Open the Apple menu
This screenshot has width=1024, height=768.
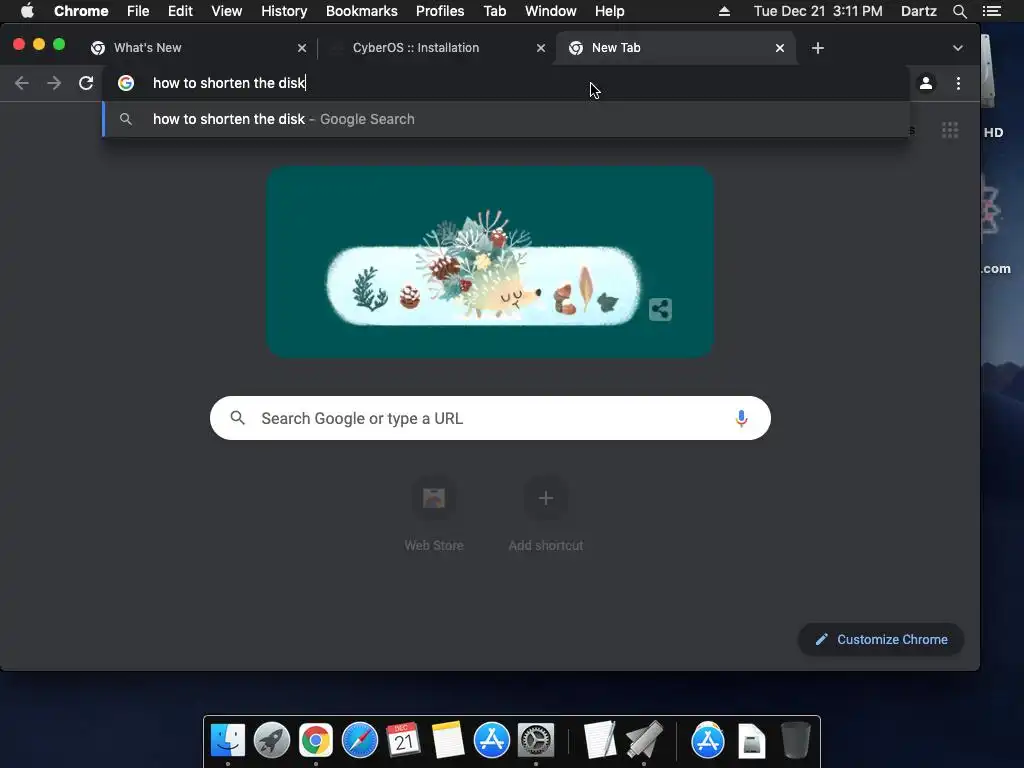pyautogui.click(x=27, y=11)
